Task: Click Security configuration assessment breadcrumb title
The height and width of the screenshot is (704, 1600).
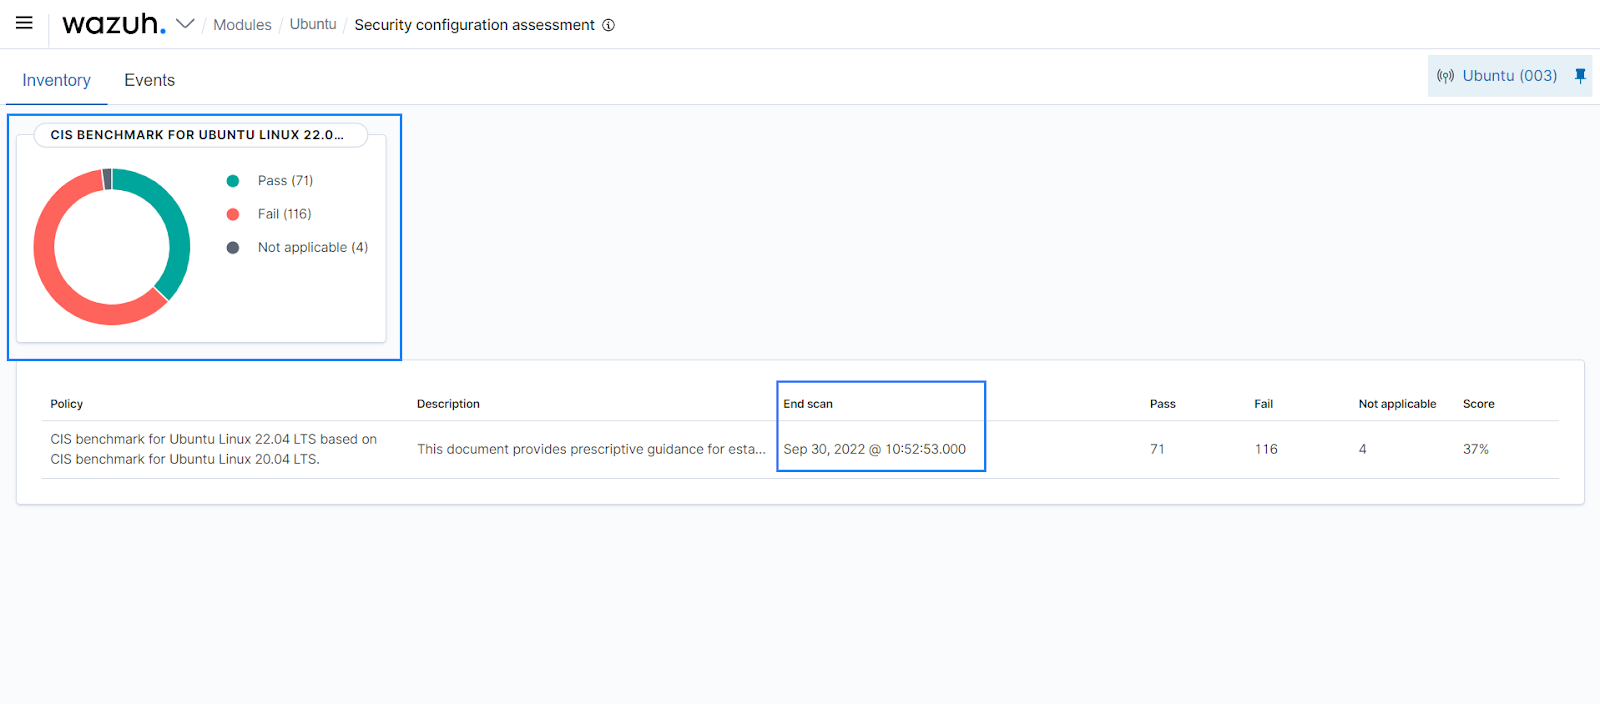Action: 474,24
